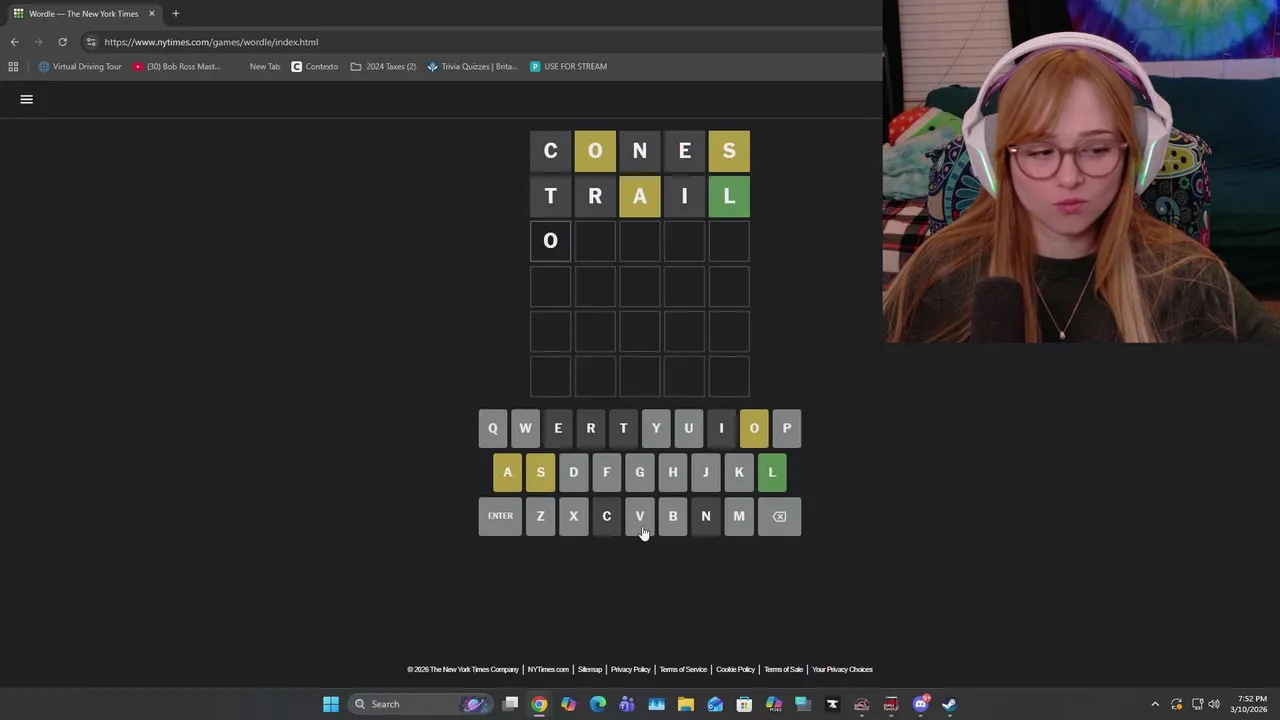This screenshot has width=1280, height=720.
Task: Open the Wordle hamburger menu
Action: [x=27, y=99]
